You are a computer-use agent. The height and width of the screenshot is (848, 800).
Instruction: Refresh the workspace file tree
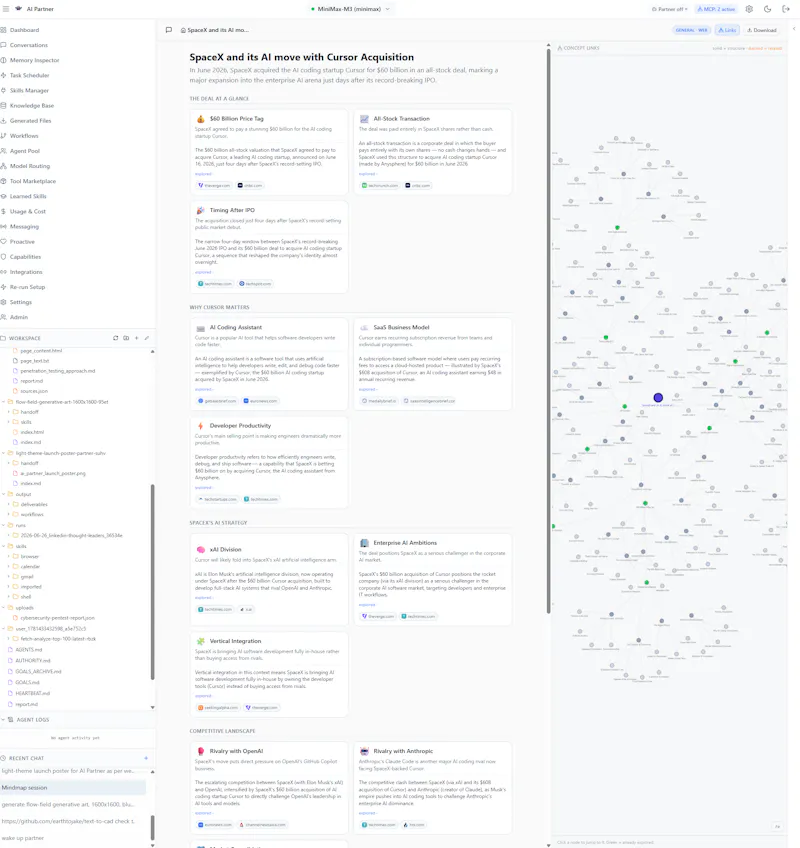[x=115, y=338]
